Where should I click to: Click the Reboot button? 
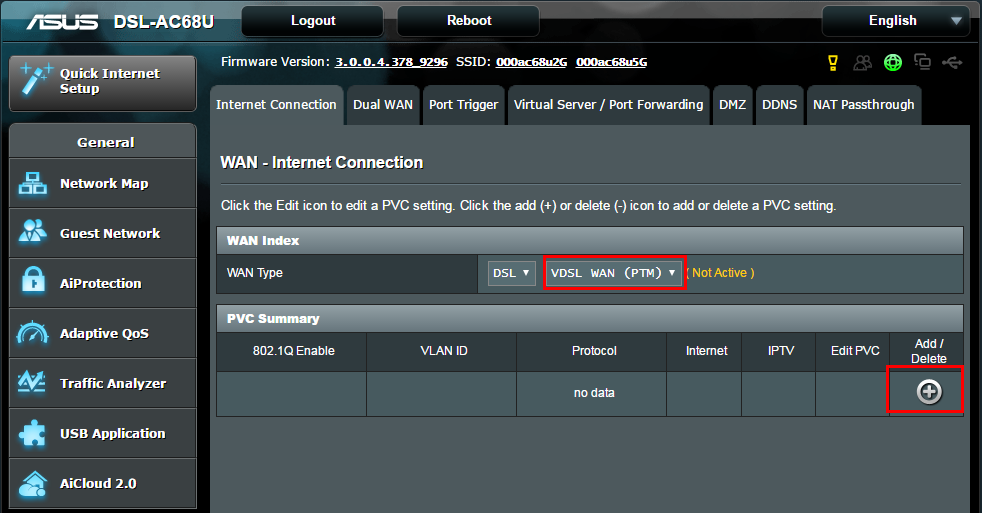click(x=468, y=21)
